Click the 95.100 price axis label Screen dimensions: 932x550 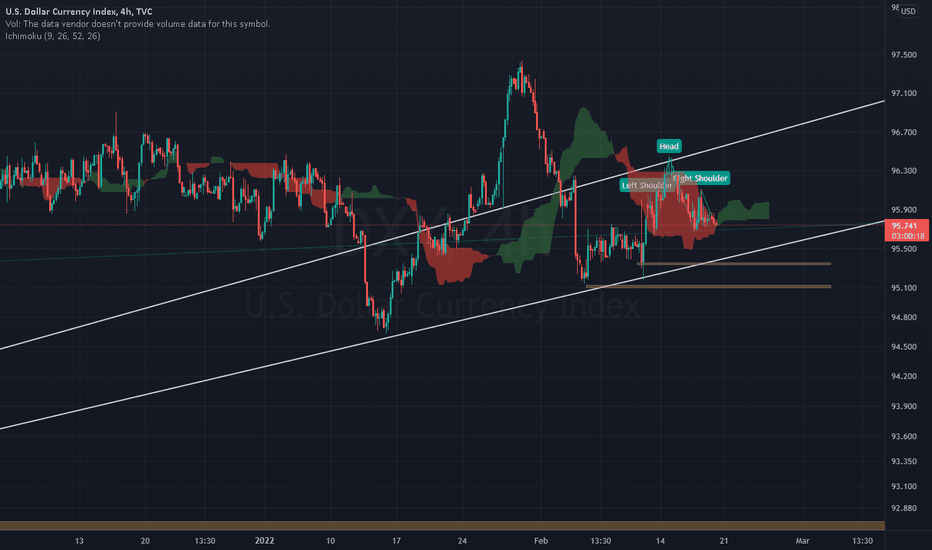[x=903, y=288]
